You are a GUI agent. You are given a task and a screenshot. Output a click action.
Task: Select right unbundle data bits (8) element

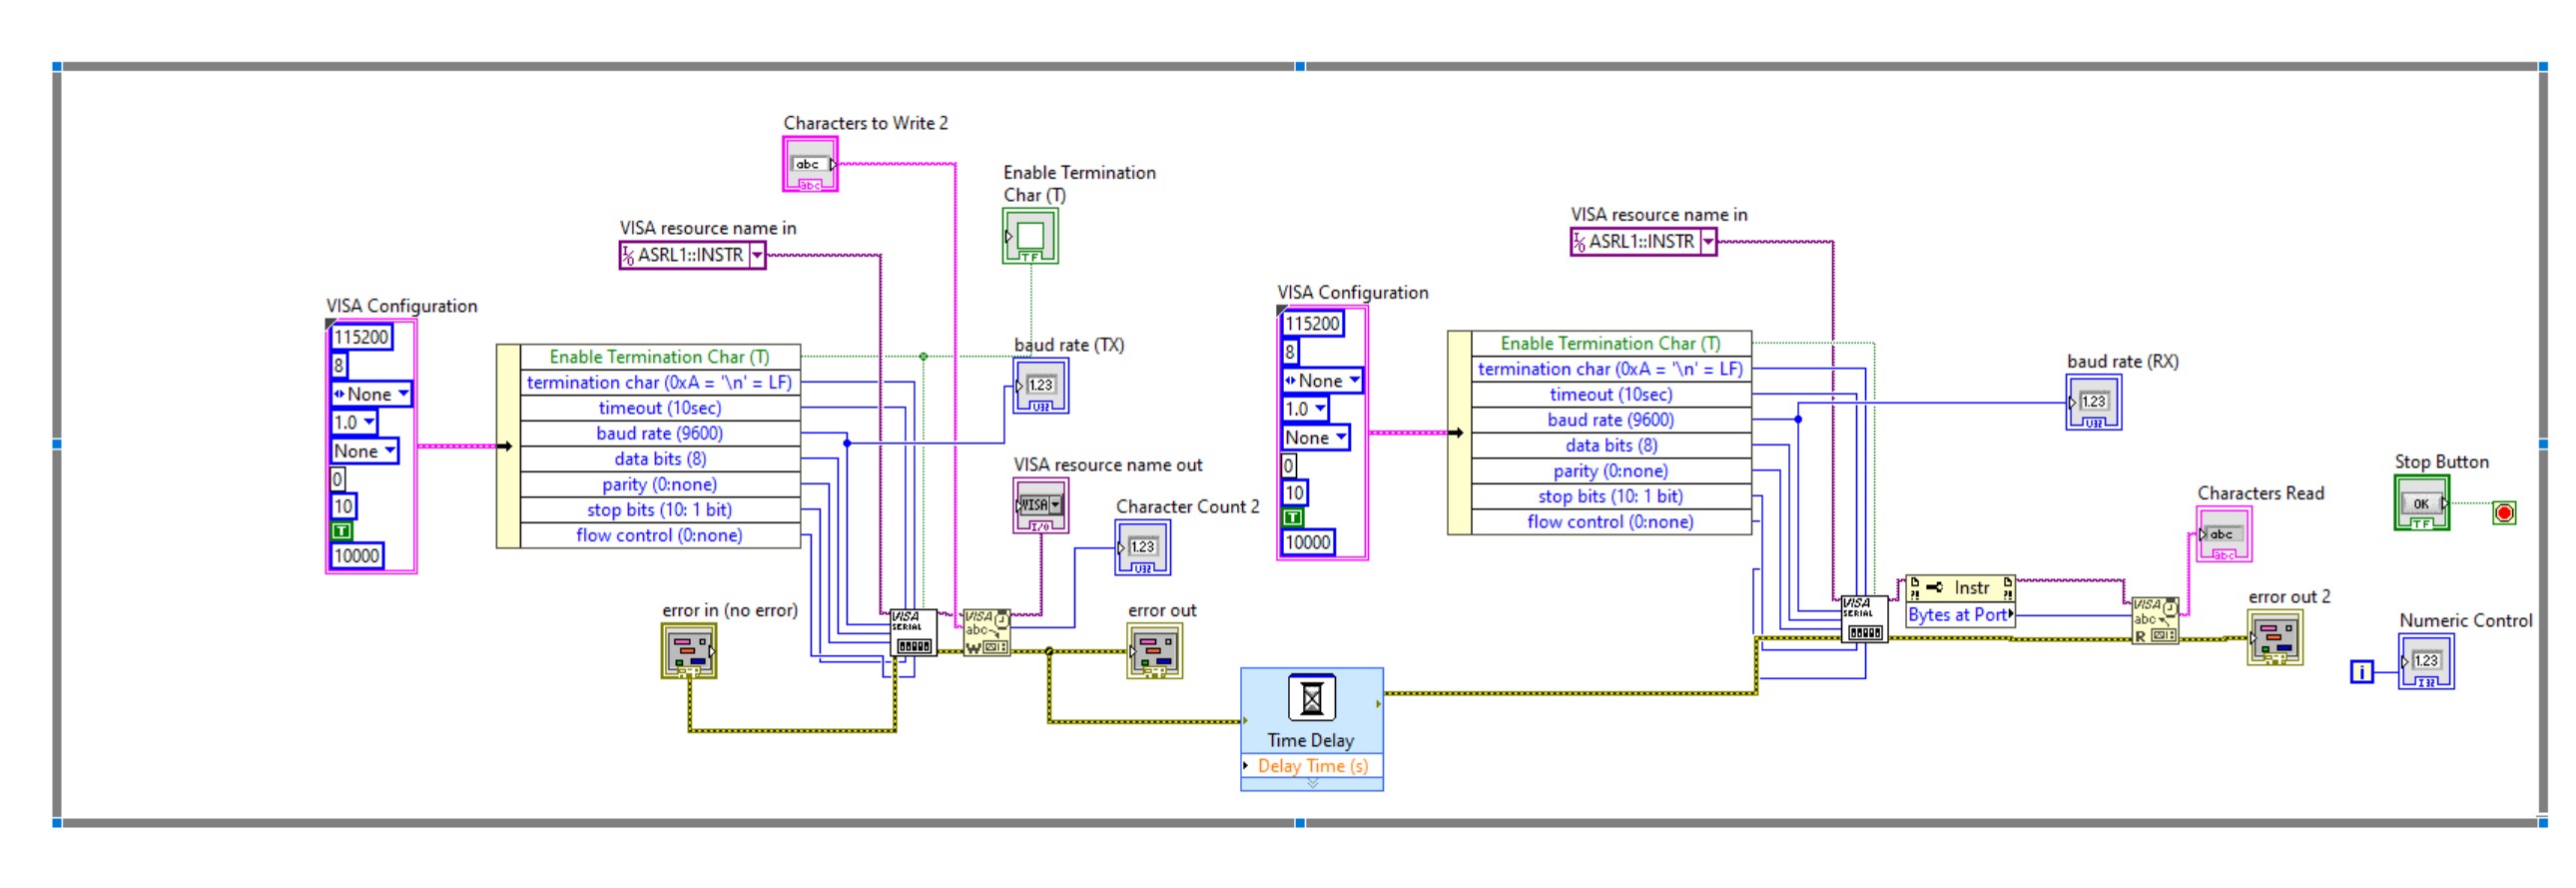coord(1611,446)
